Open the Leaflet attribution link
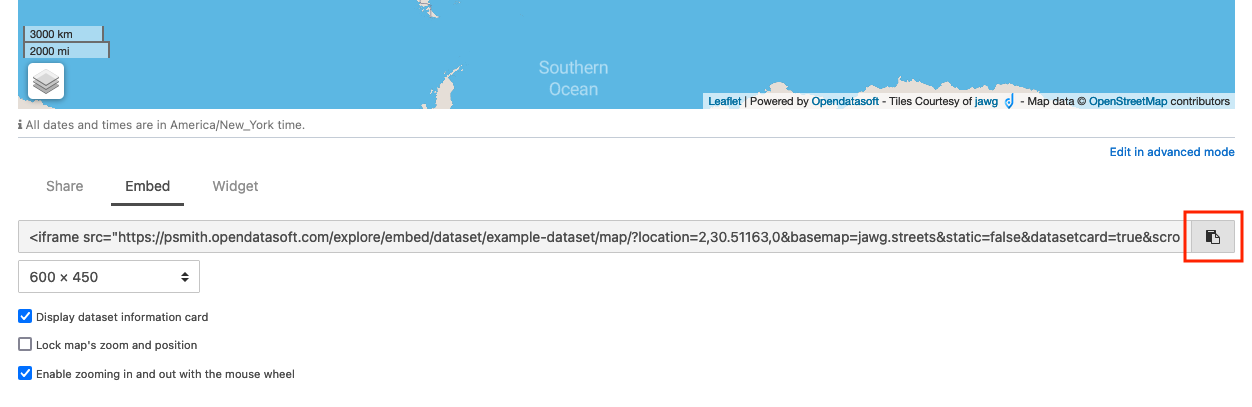1252x407 pixels. [724, 101]
